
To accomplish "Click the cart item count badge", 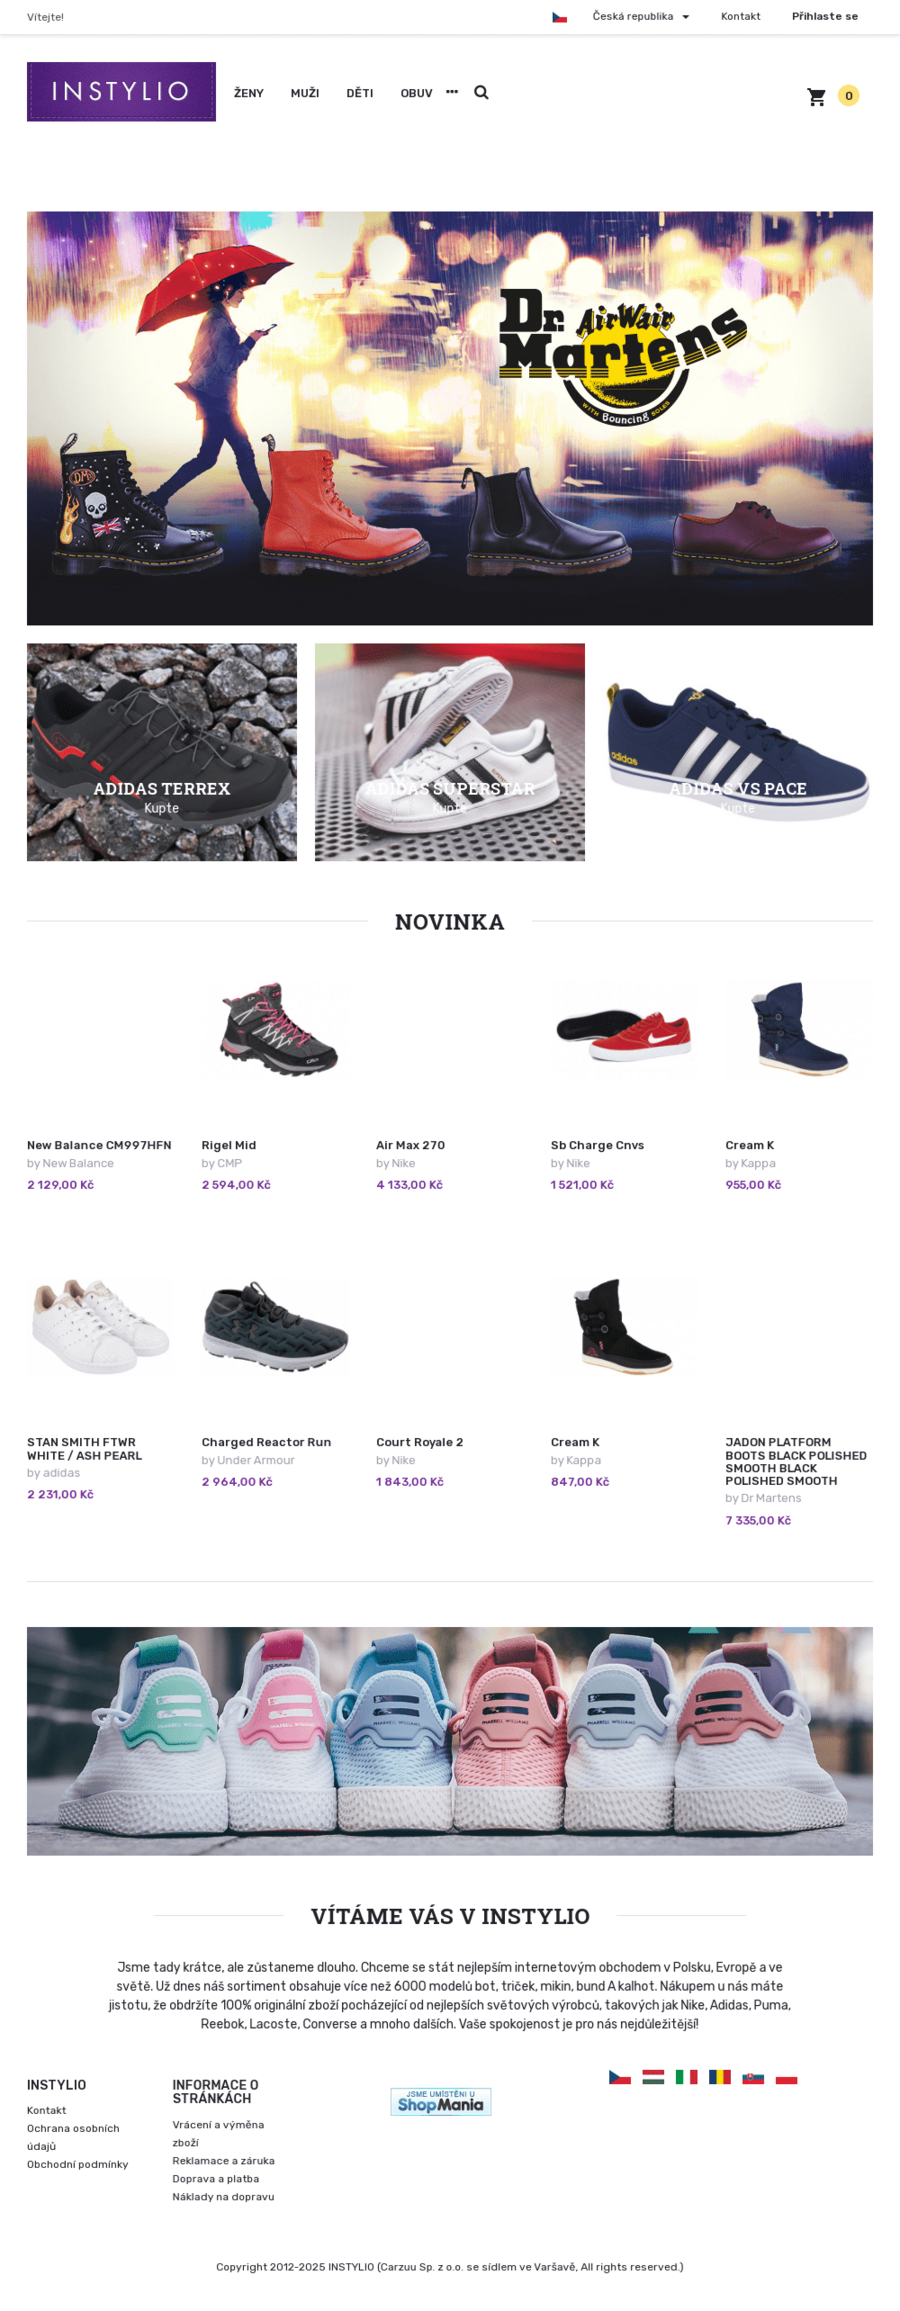I will (x=849, y=96).
